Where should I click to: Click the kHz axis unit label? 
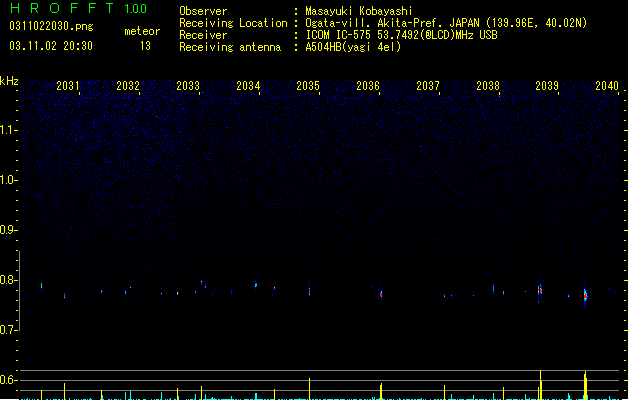9,81
